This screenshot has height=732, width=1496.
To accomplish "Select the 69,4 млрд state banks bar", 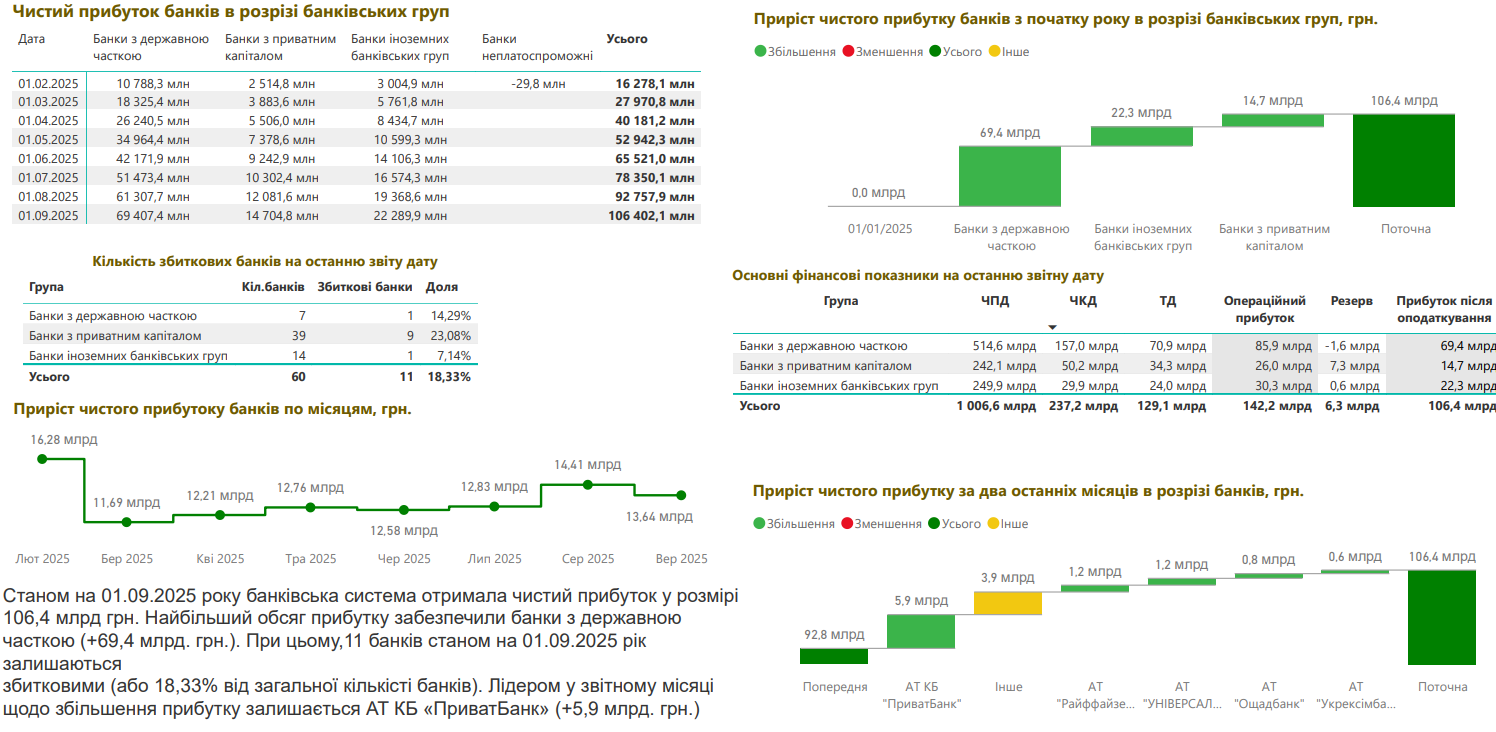I will click(1010, 176).
